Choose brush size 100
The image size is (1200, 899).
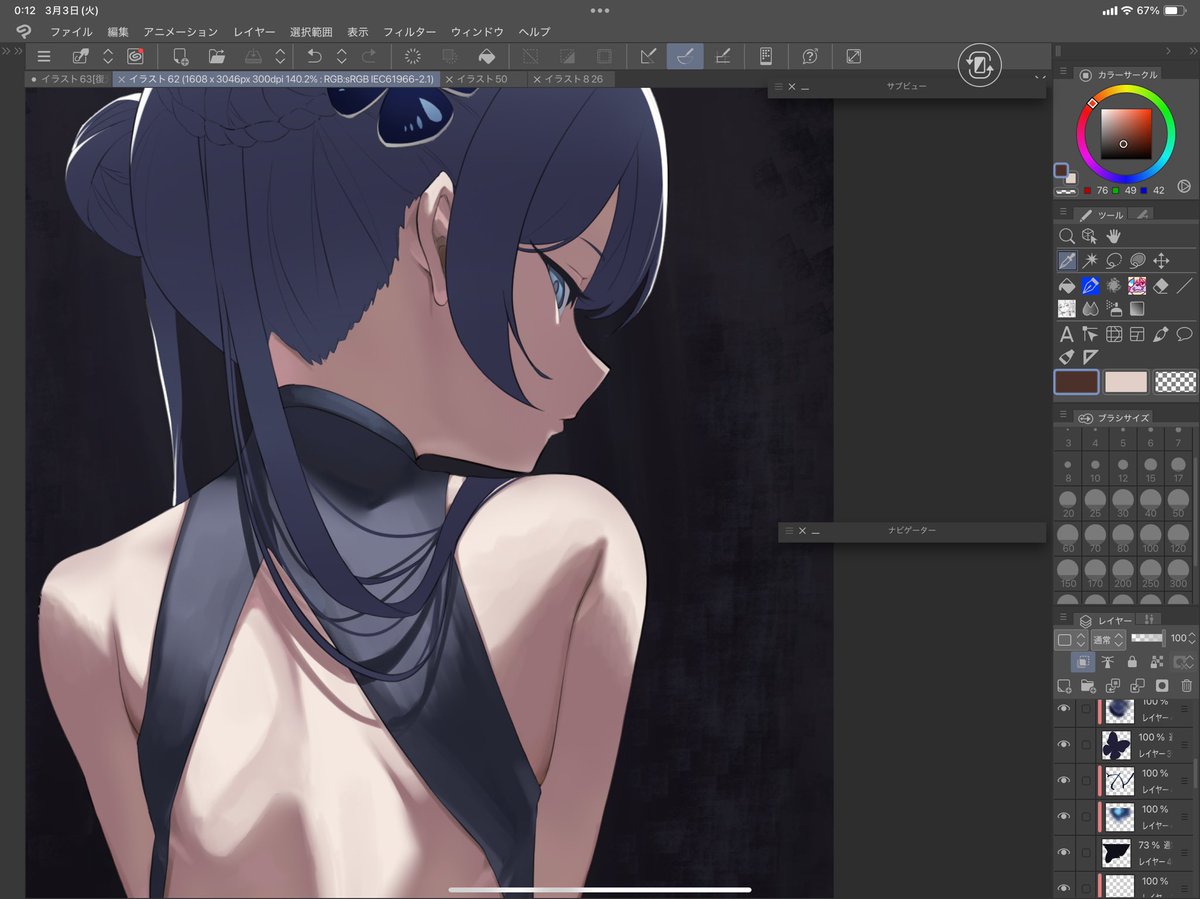tap(1150, 537)
